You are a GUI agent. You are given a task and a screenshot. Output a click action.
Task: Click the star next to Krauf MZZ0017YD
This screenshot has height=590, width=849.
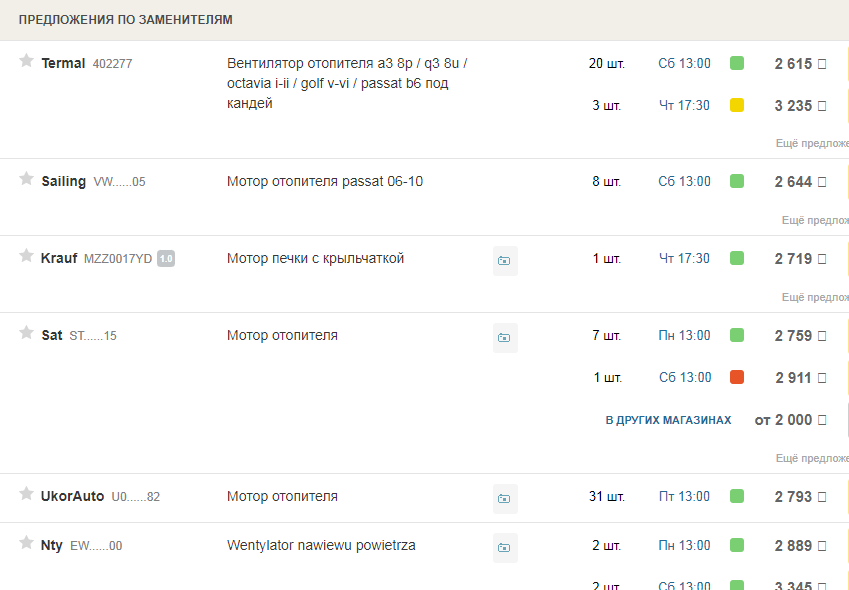click(27, 256)
